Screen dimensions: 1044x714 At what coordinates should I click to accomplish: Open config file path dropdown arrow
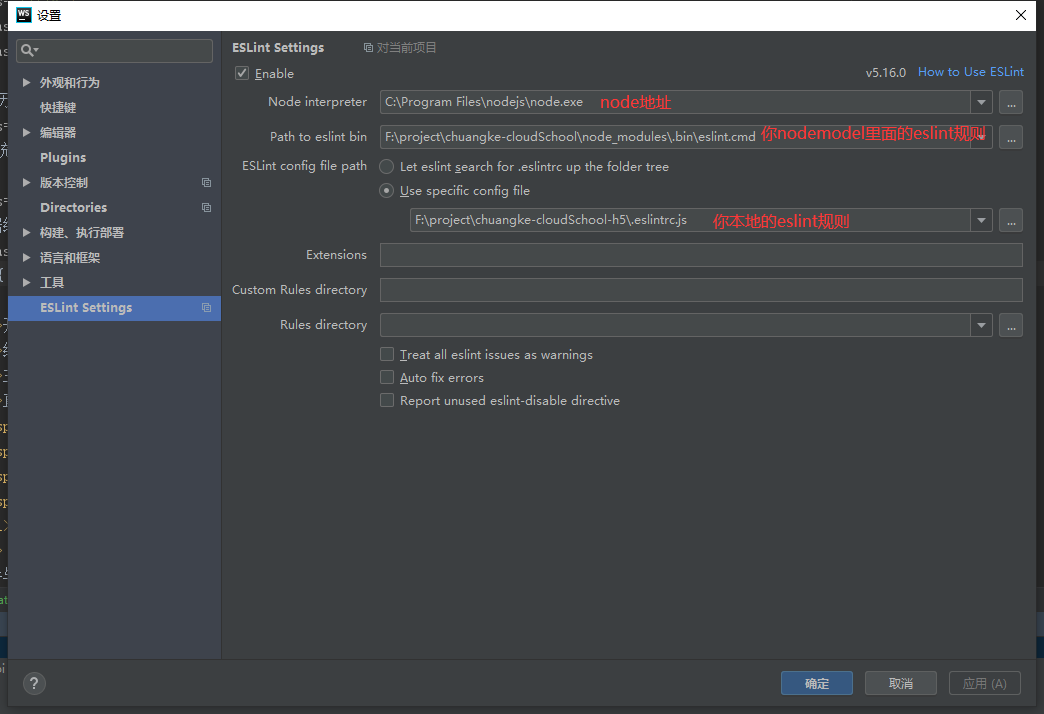pos(981,220)
